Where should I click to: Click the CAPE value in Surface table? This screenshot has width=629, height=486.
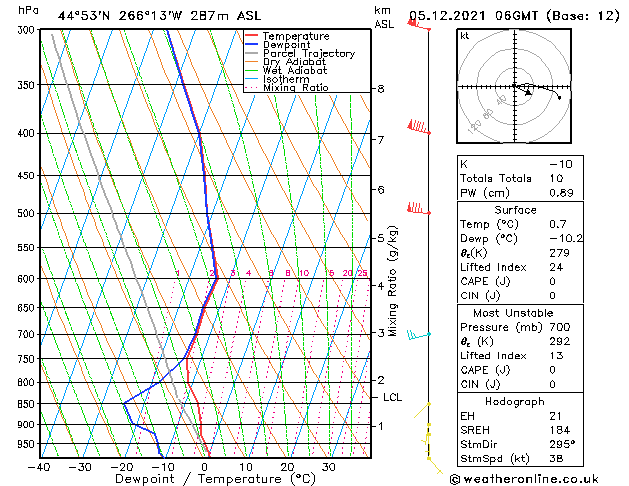[x=552, y=281]
